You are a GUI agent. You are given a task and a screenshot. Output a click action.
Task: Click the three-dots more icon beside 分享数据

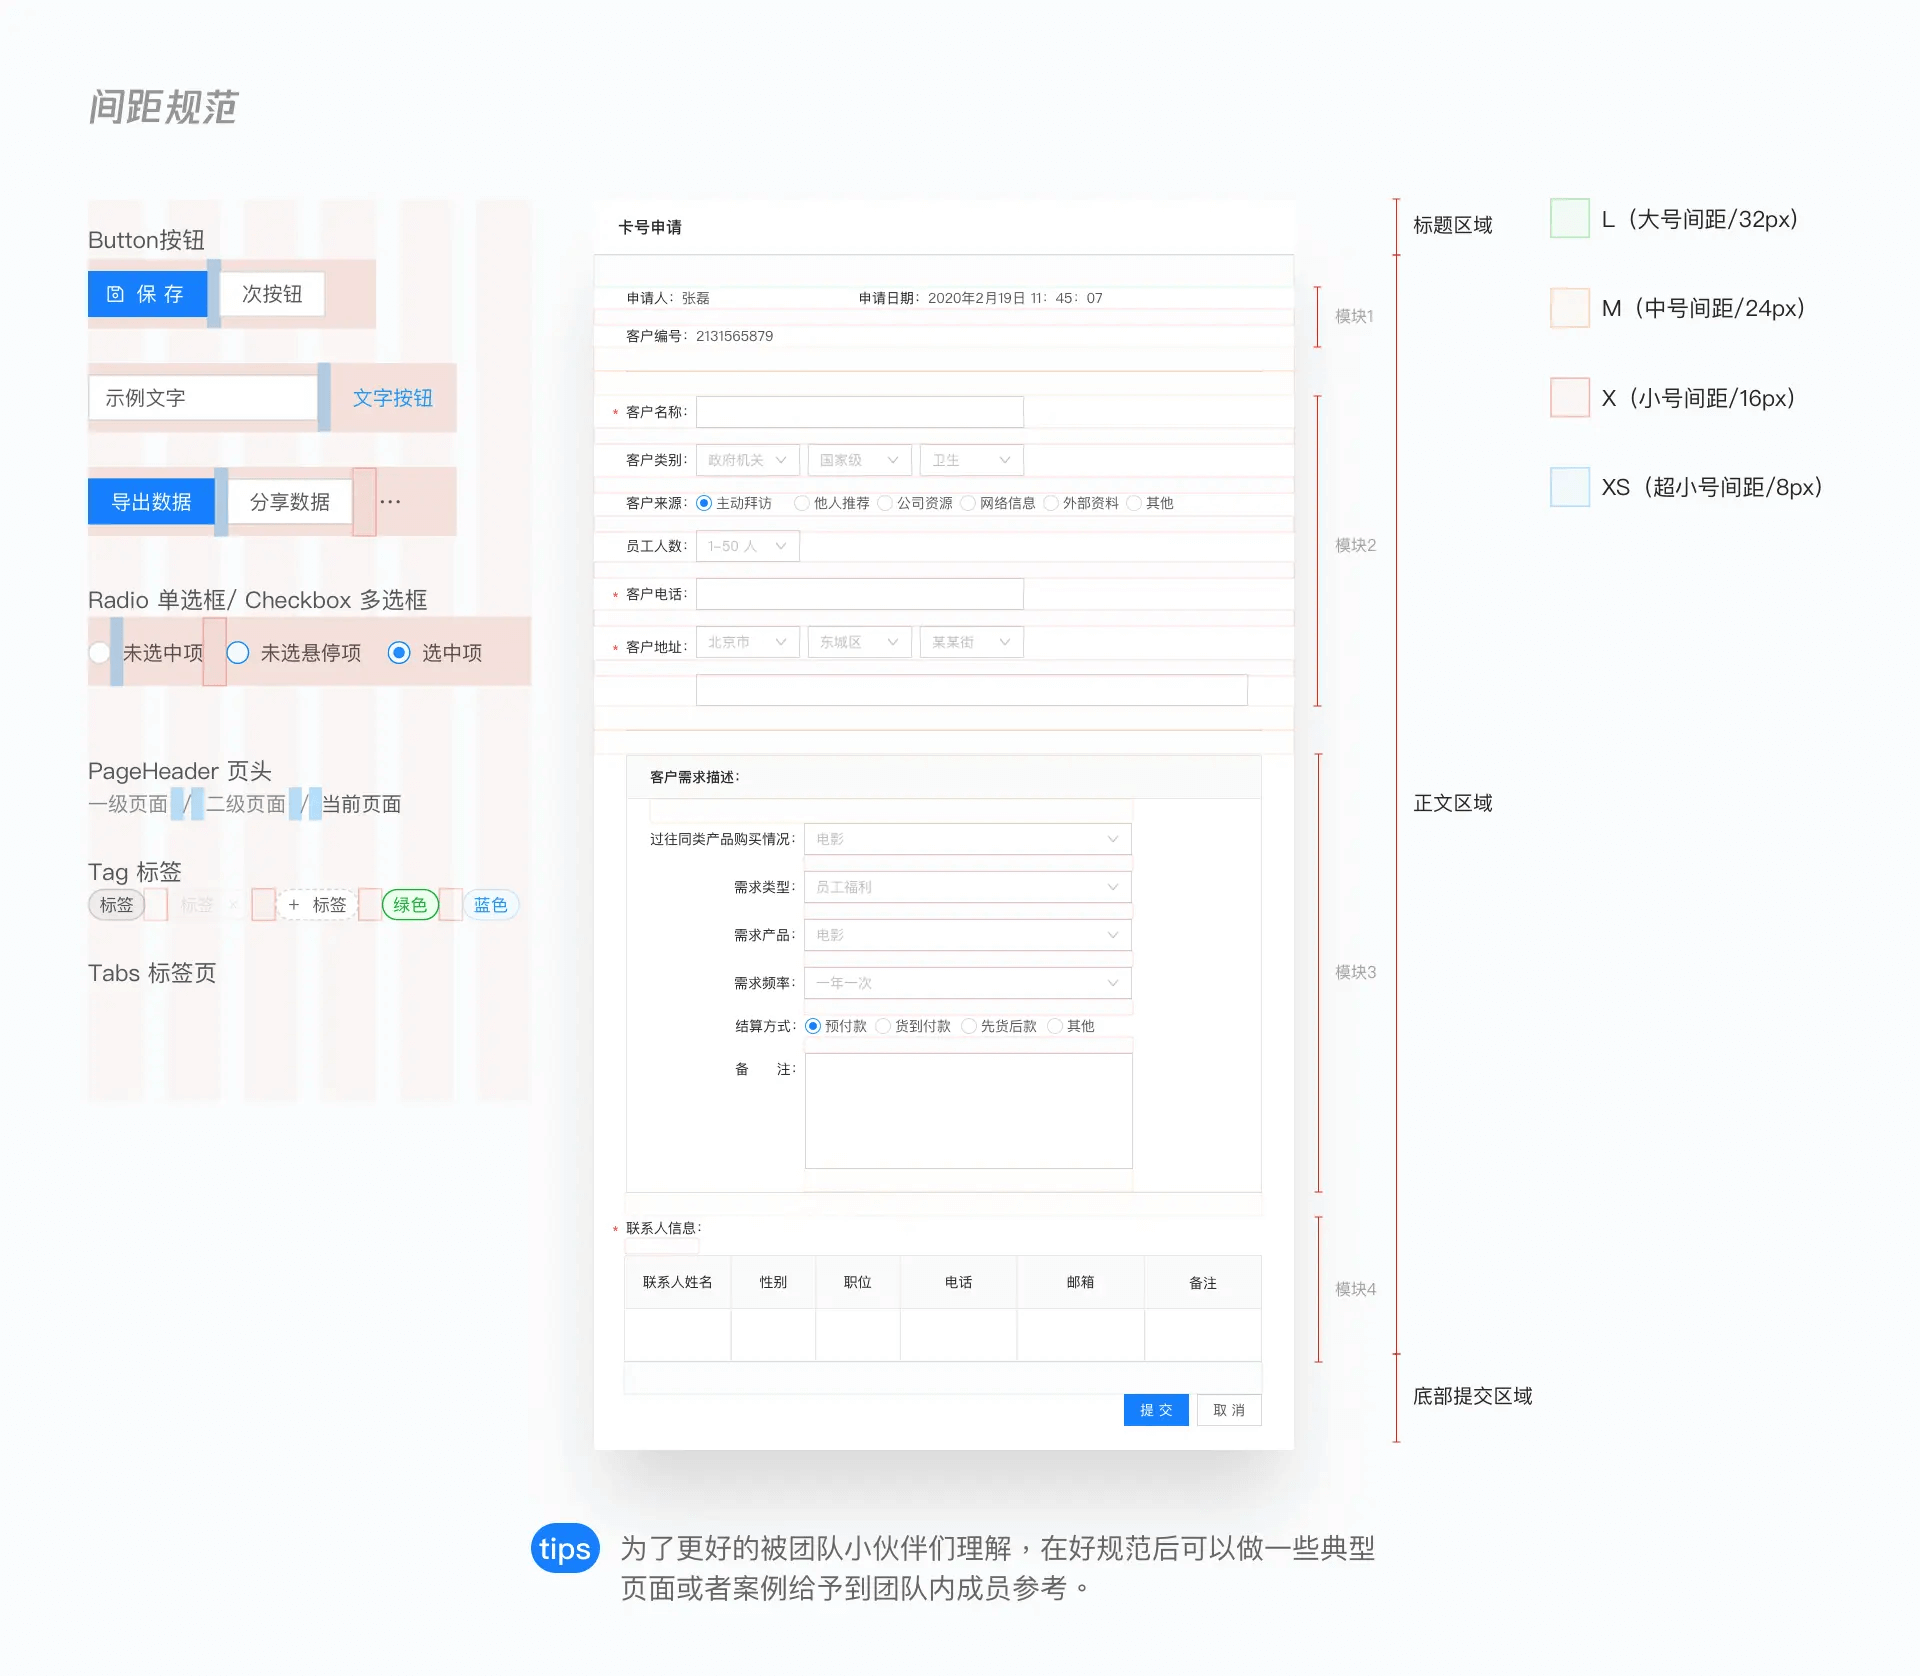(x=390, y=502)
